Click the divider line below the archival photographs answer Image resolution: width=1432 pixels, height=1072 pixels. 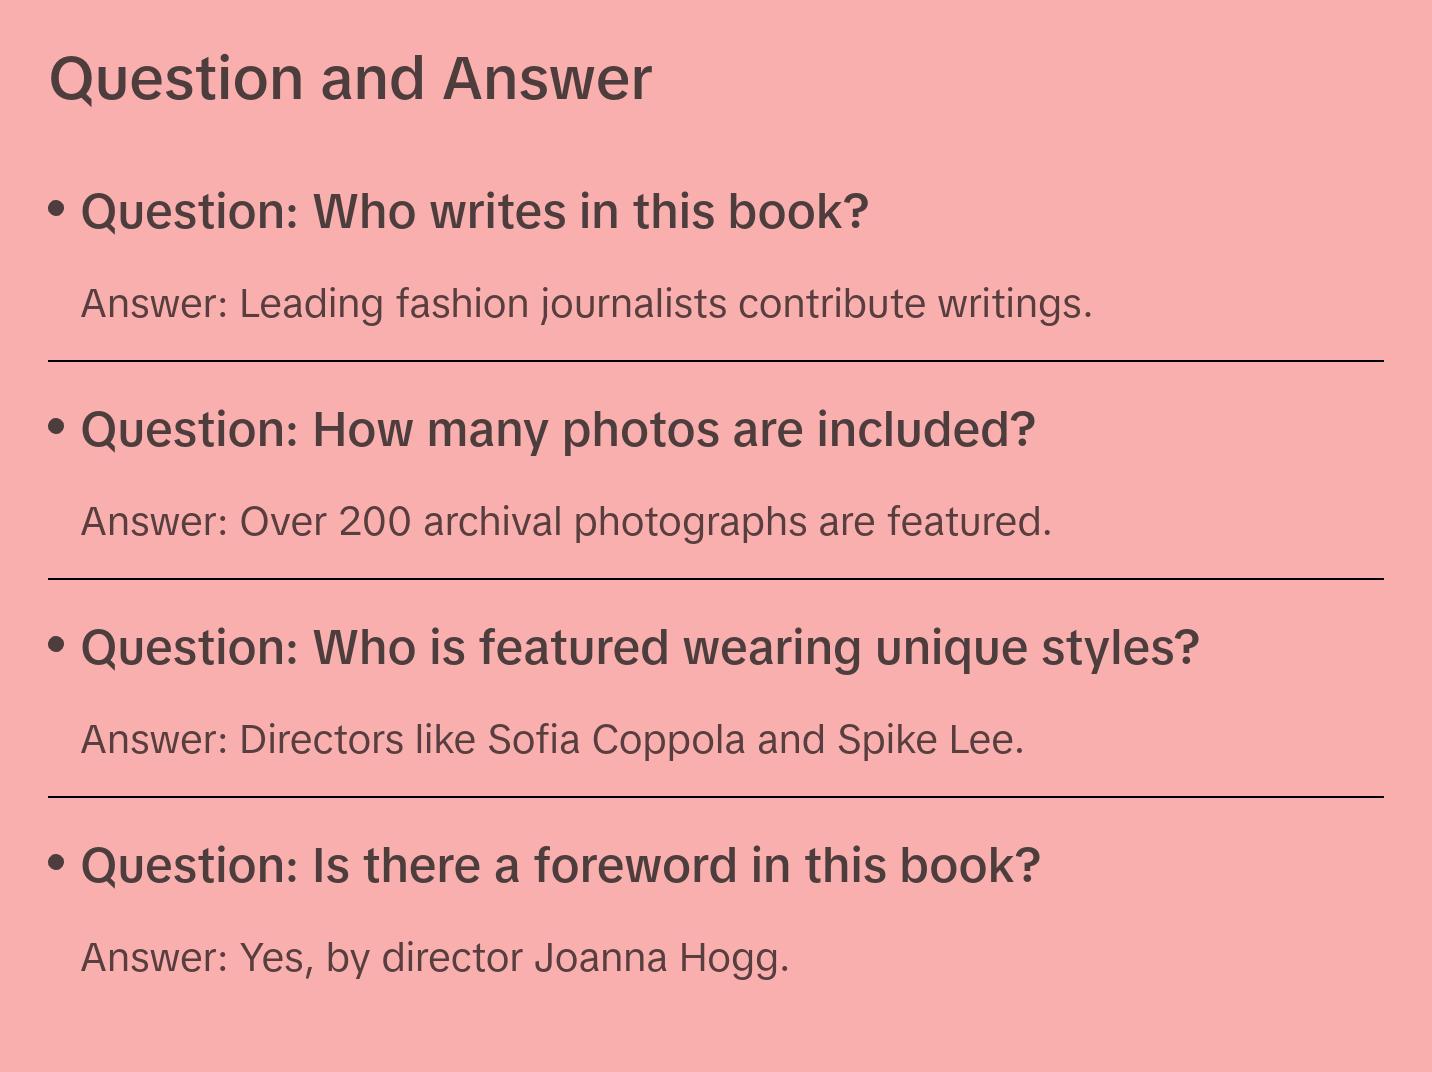(716, 579)
